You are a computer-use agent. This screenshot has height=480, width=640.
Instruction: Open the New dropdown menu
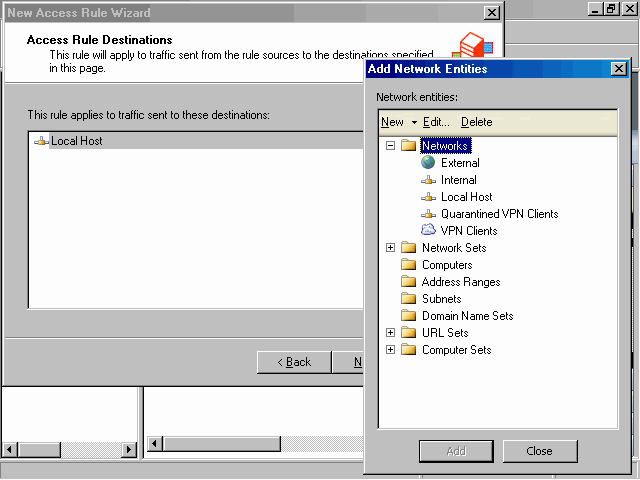click(398, 122)
